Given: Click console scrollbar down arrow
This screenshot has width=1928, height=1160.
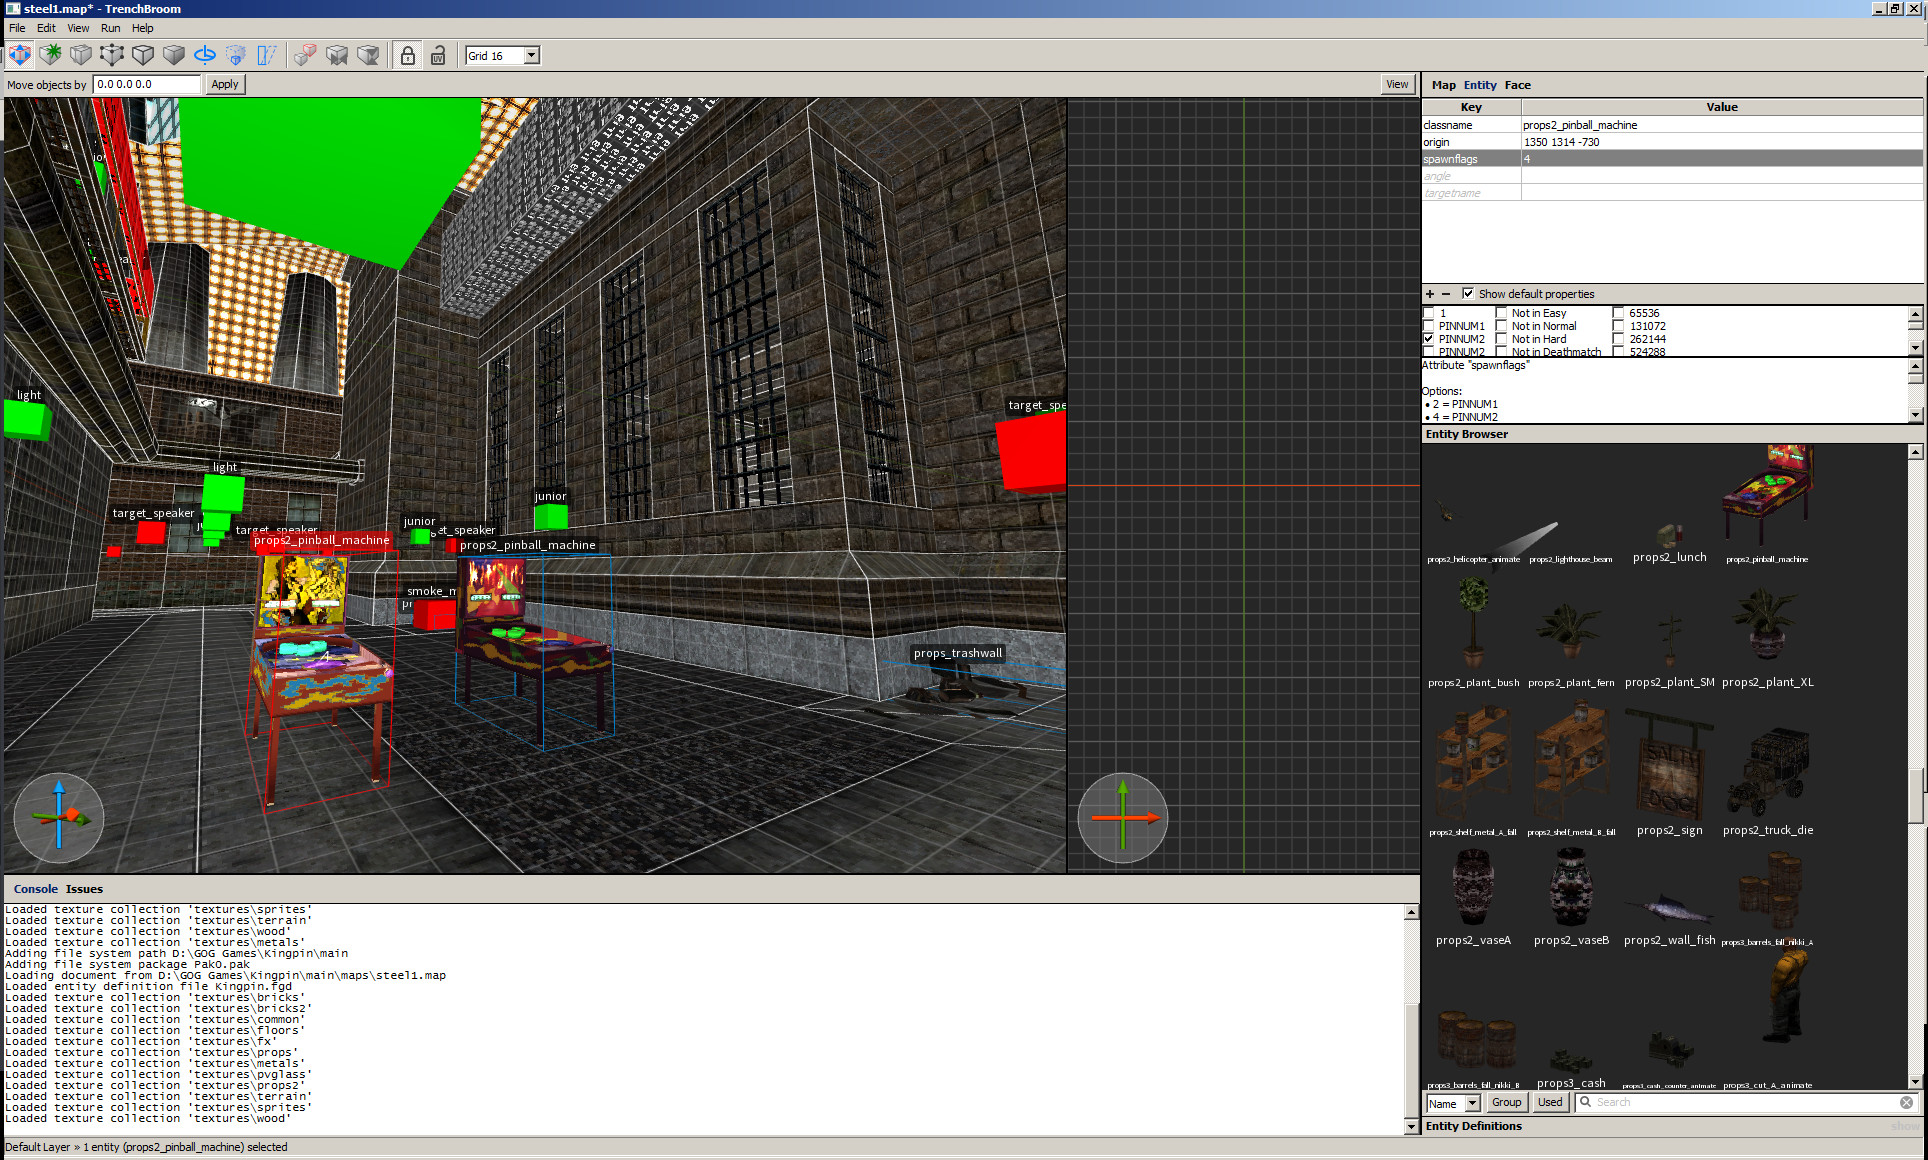Looking at the screenshot, I should (1411, 1127).
